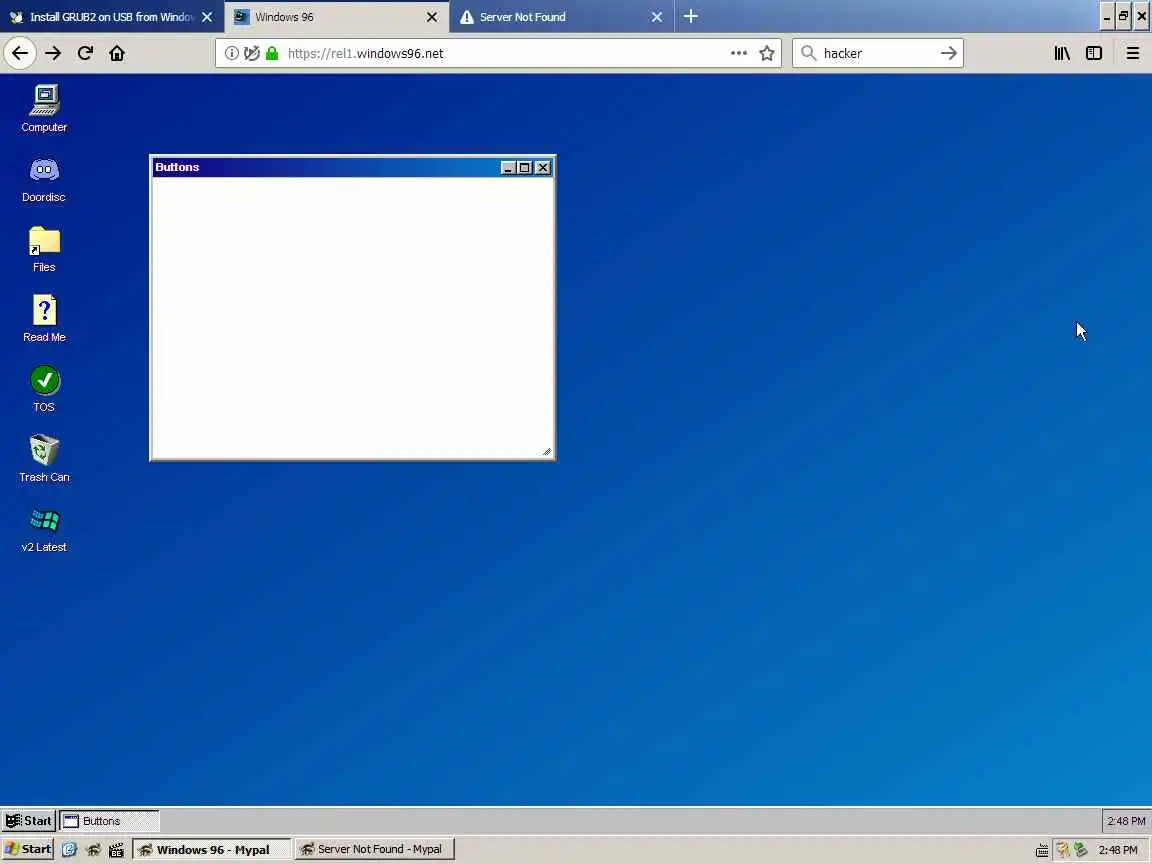Open a new browser tab
The height and width of the screenshot is (864, 1152).
[691, 16]
